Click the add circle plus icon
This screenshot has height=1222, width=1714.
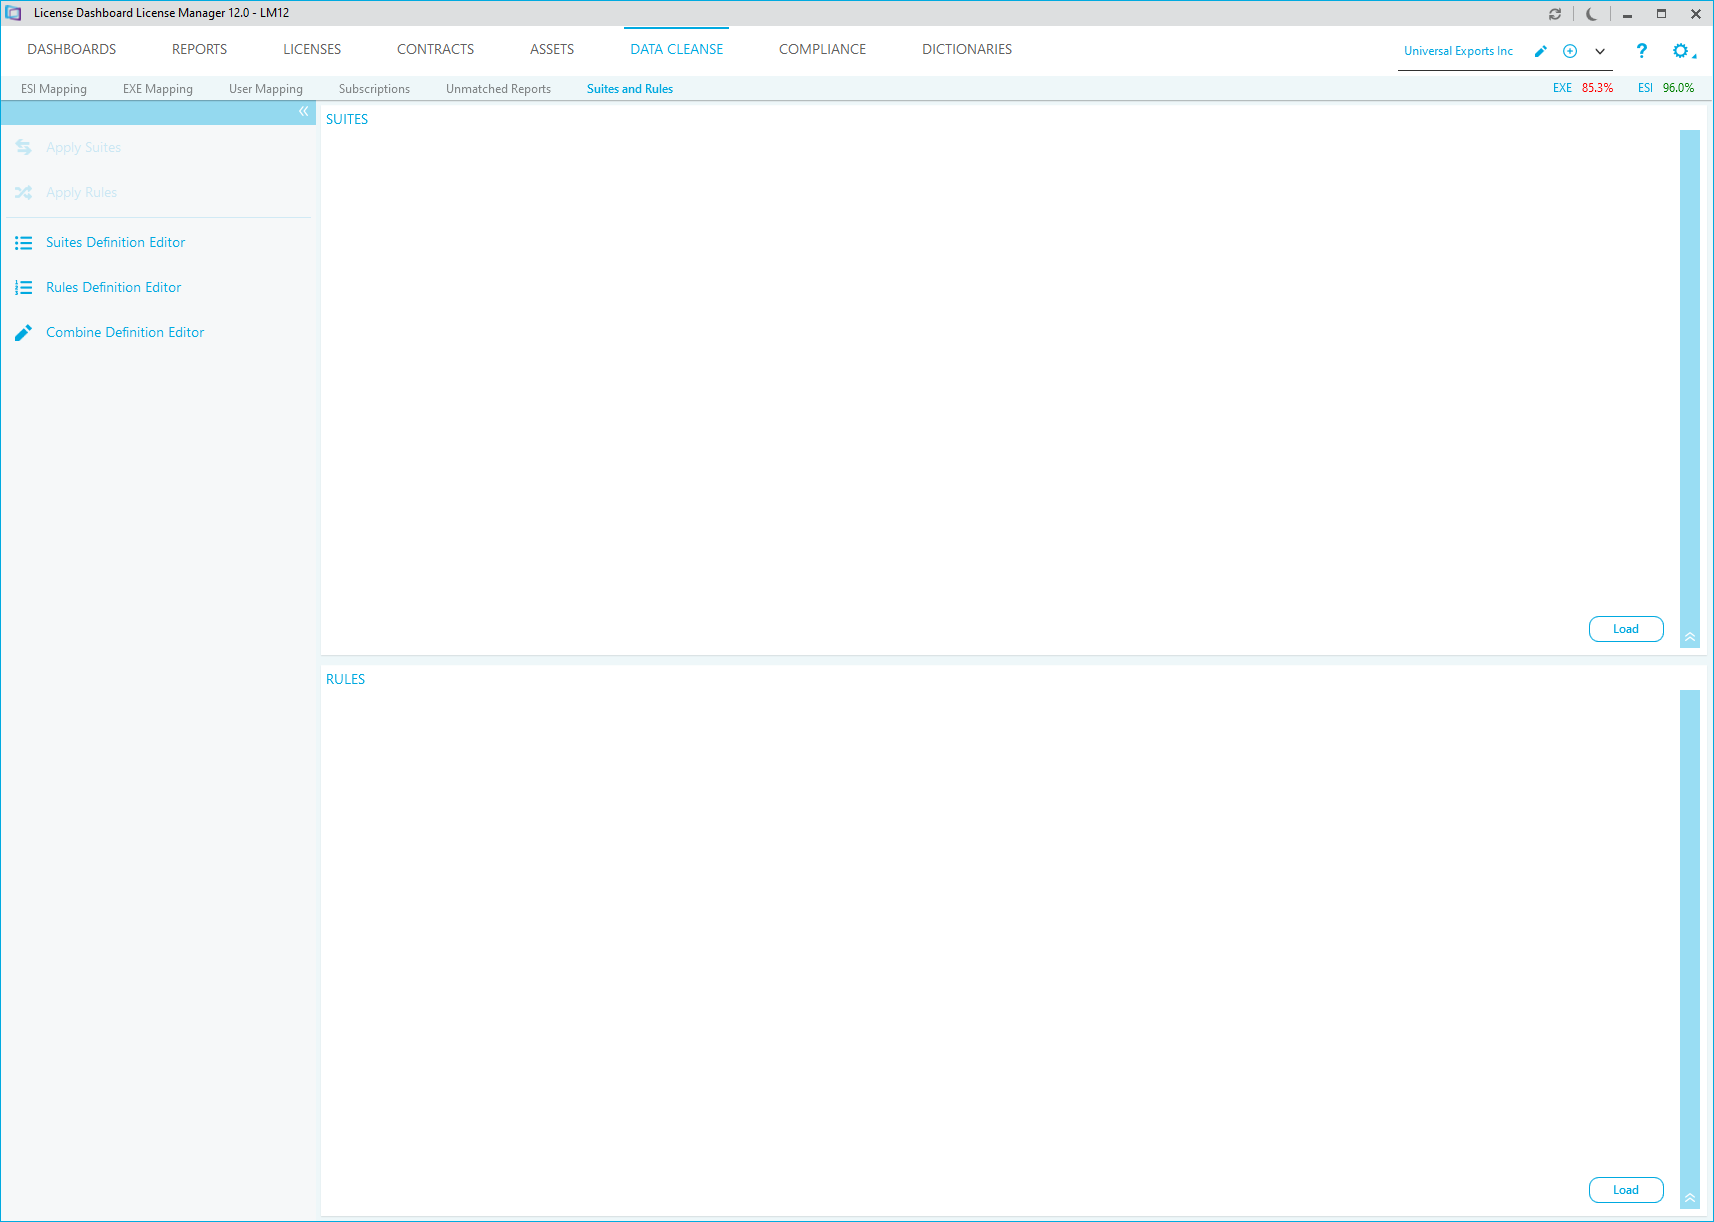tap(1570, 51)
